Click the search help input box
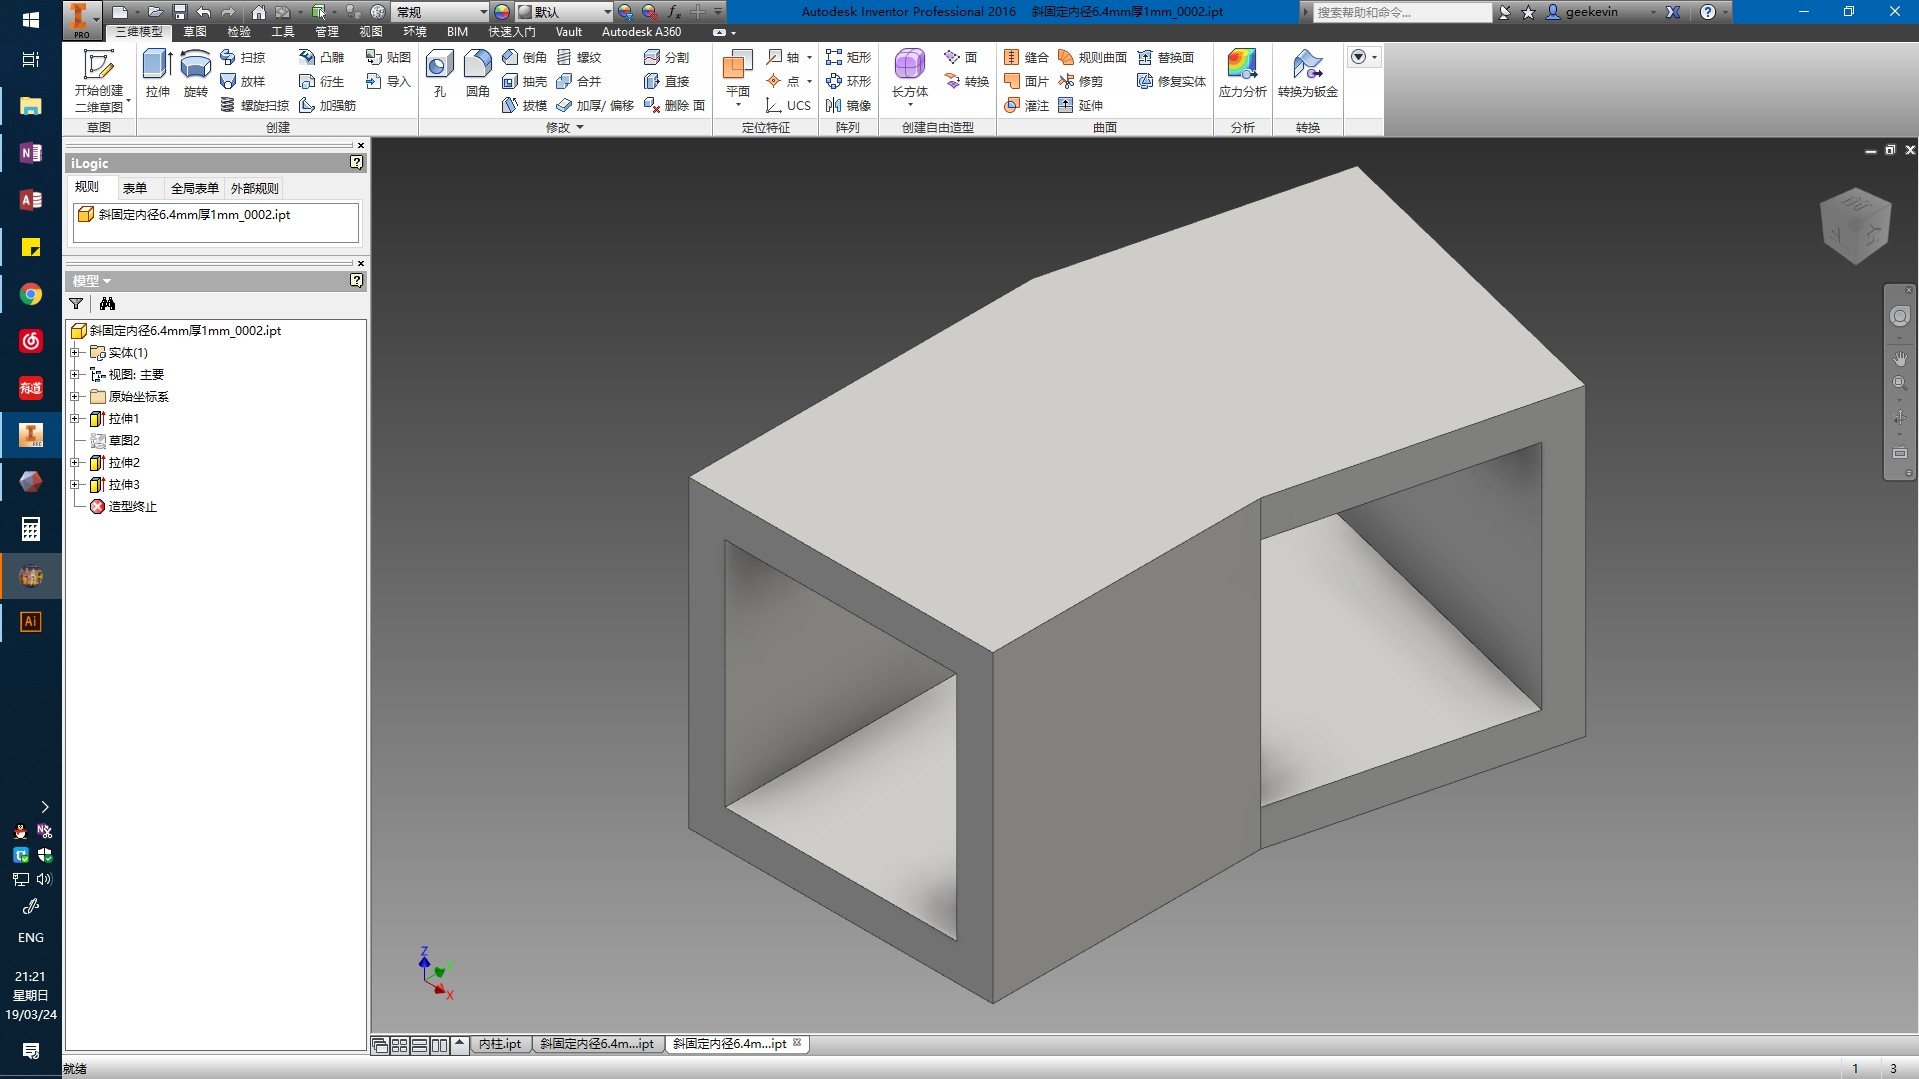The height and width of the screenshot is (1079, 1919). 1400,12
